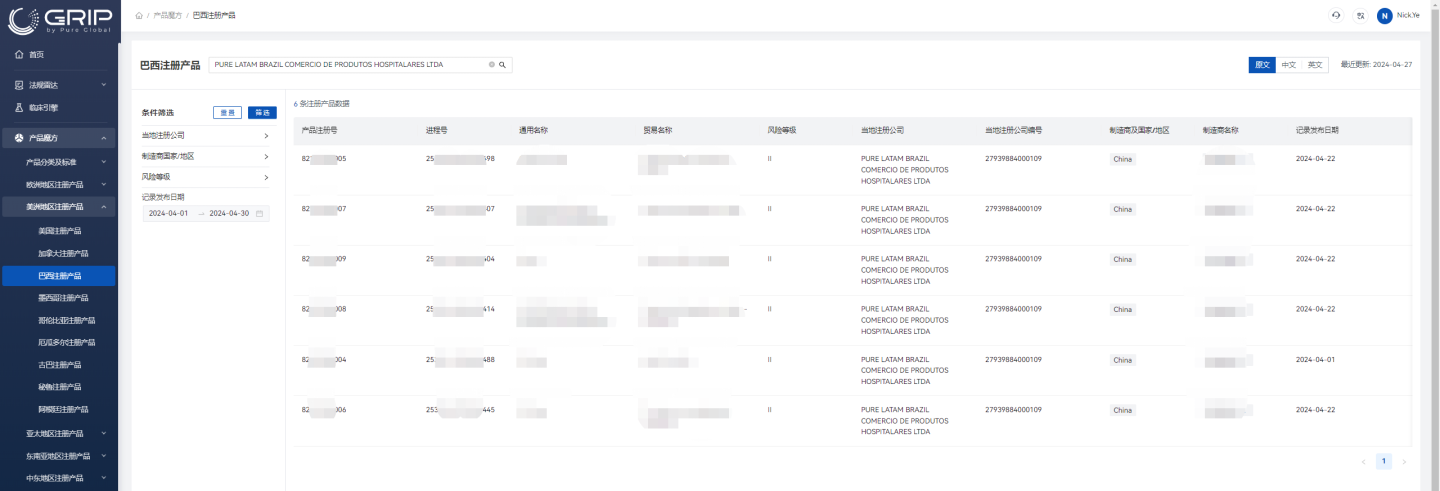
Task: Expand 中东地区注册产品 submenu
Action: tap(104, 478)
